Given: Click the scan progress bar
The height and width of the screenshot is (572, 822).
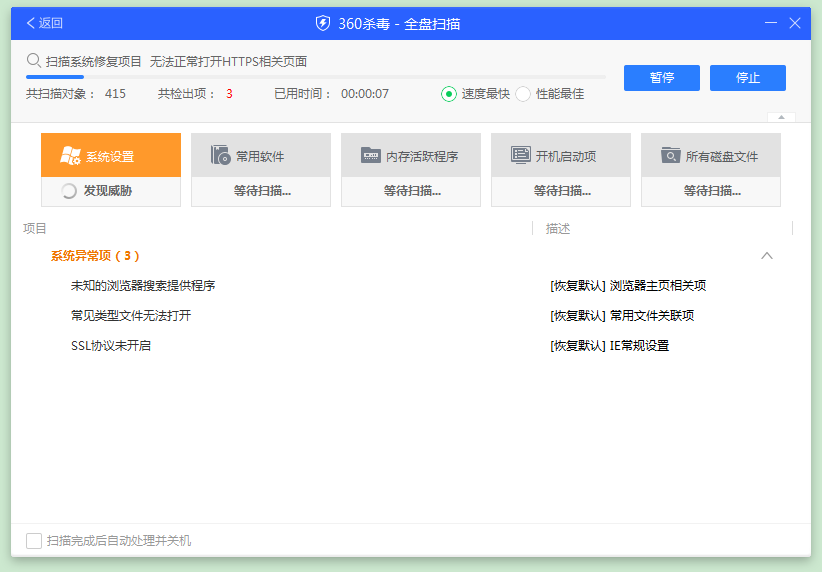Looking at the screenshot, I should (x=315, y=77).
